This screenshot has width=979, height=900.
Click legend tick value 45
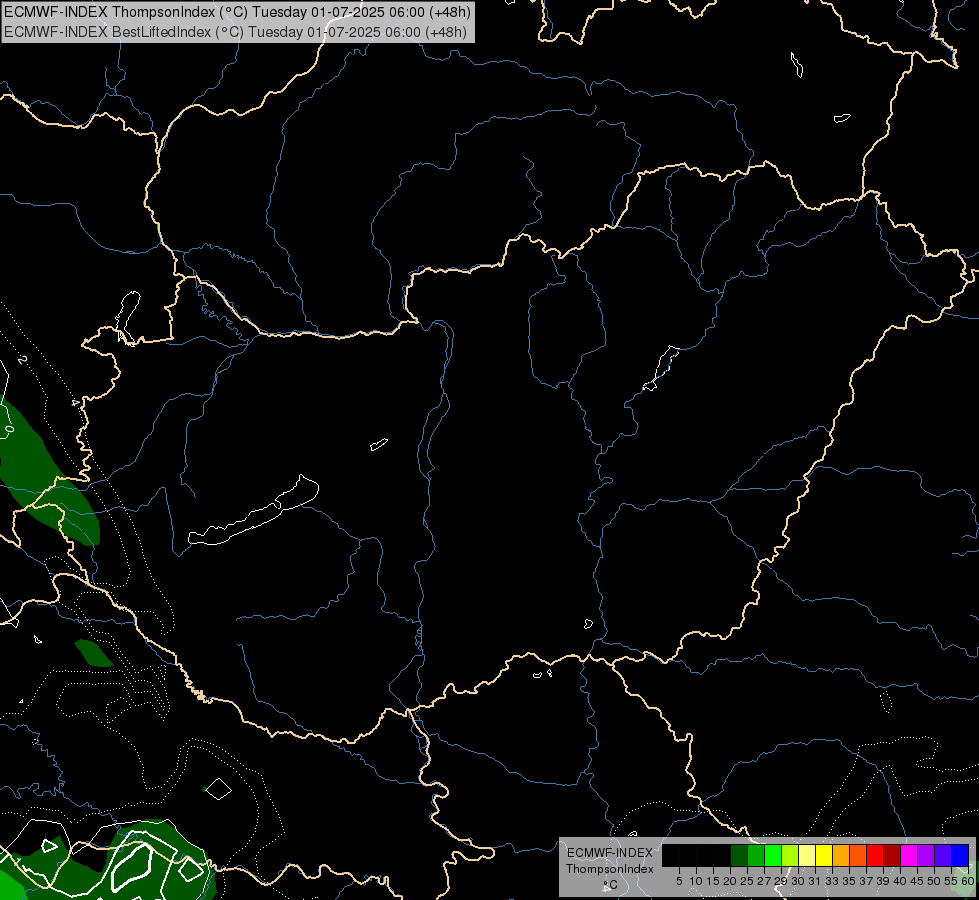point(917,881)
